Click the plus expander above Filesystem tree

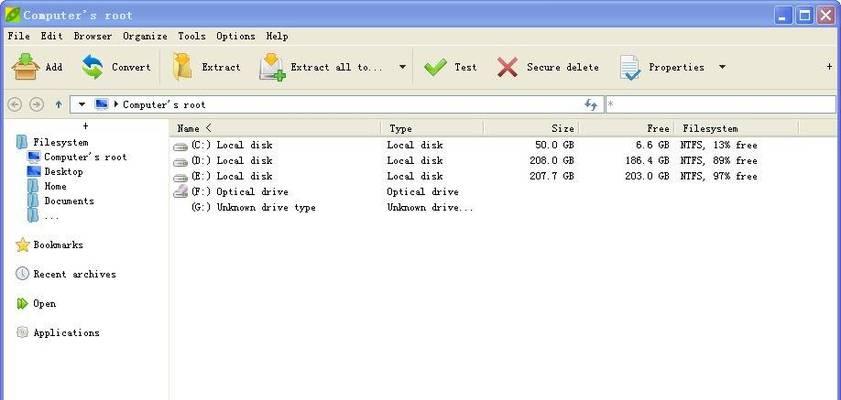pyautogui.click(x=85, y=126)
